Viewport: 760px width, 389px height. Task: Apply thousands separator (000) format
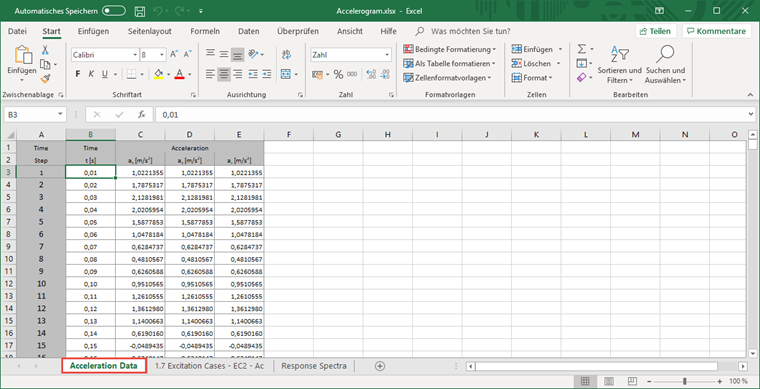(352, 74)
